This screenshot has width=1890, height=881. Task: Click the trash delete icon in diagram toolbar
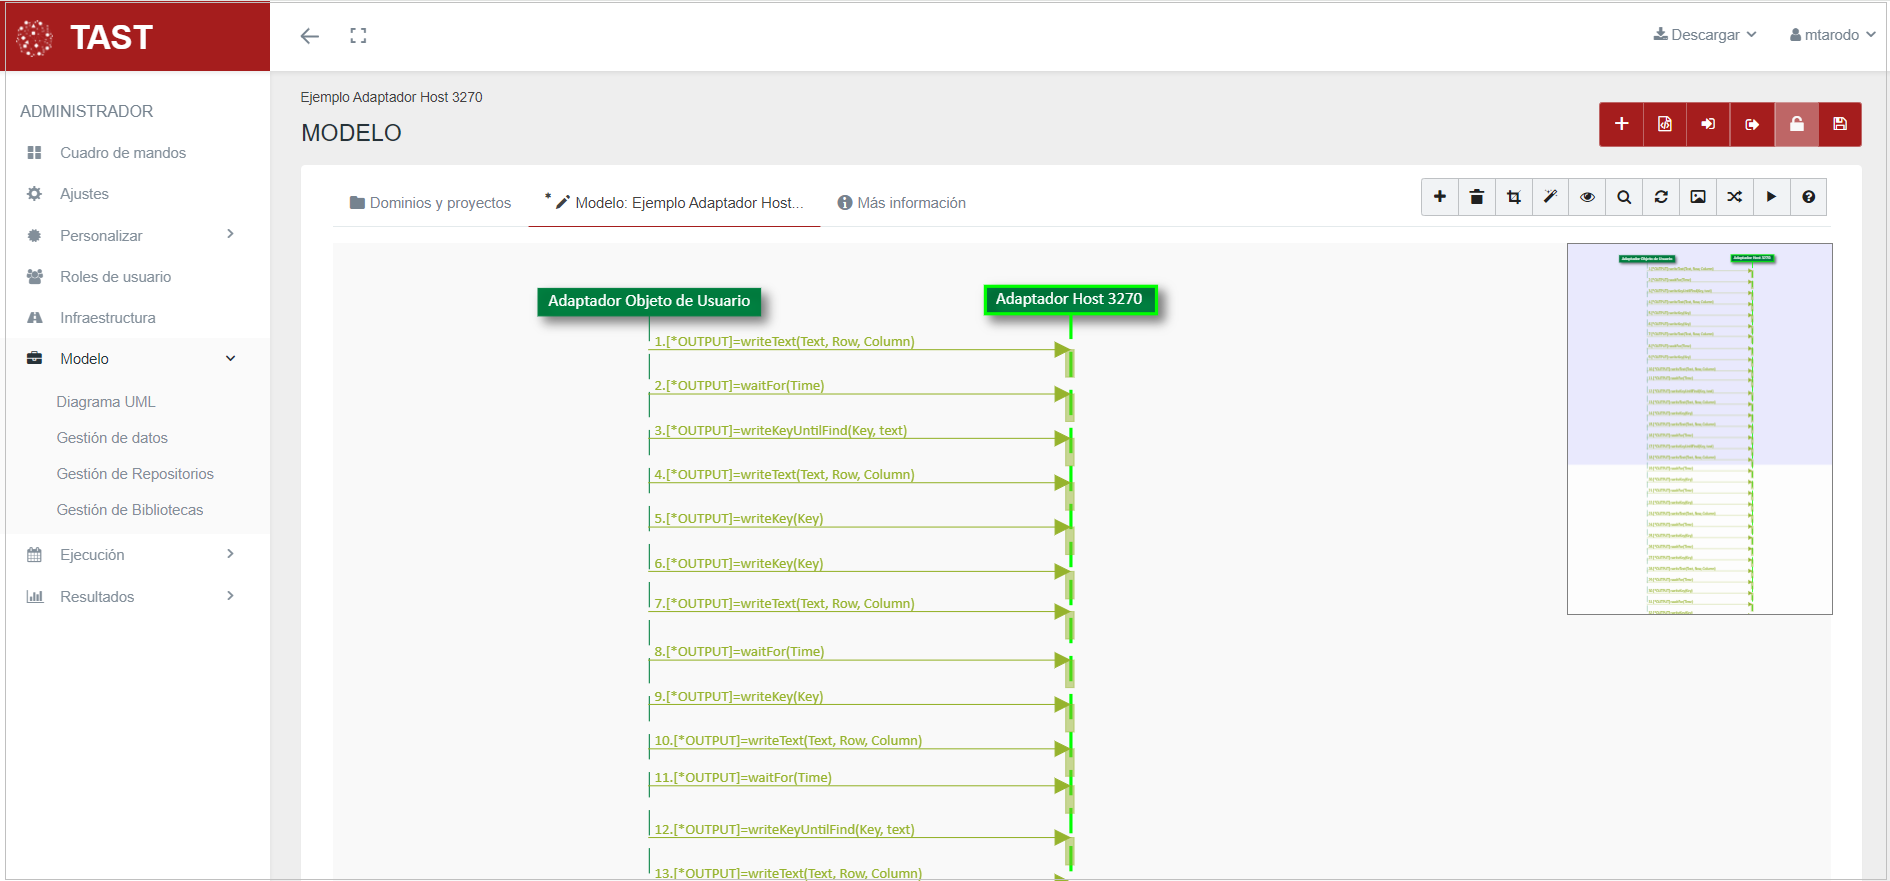point(1476,197)
